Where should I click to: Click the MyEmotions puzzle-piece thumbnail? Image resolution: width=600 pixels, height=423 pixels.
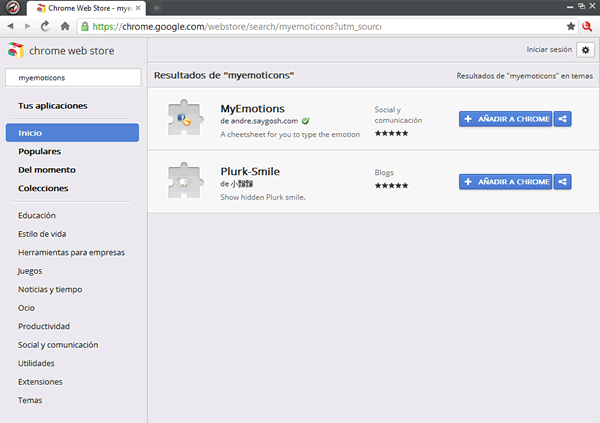click(x=185, y=118)
